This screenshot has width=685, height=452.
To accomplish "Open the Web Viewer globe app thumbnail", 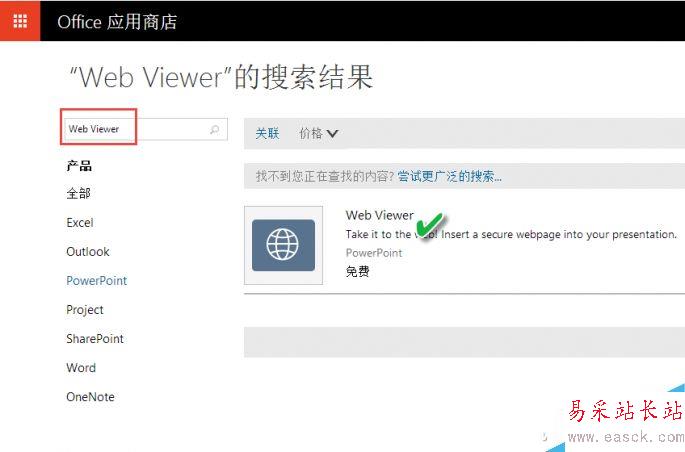I will (284, 245).
